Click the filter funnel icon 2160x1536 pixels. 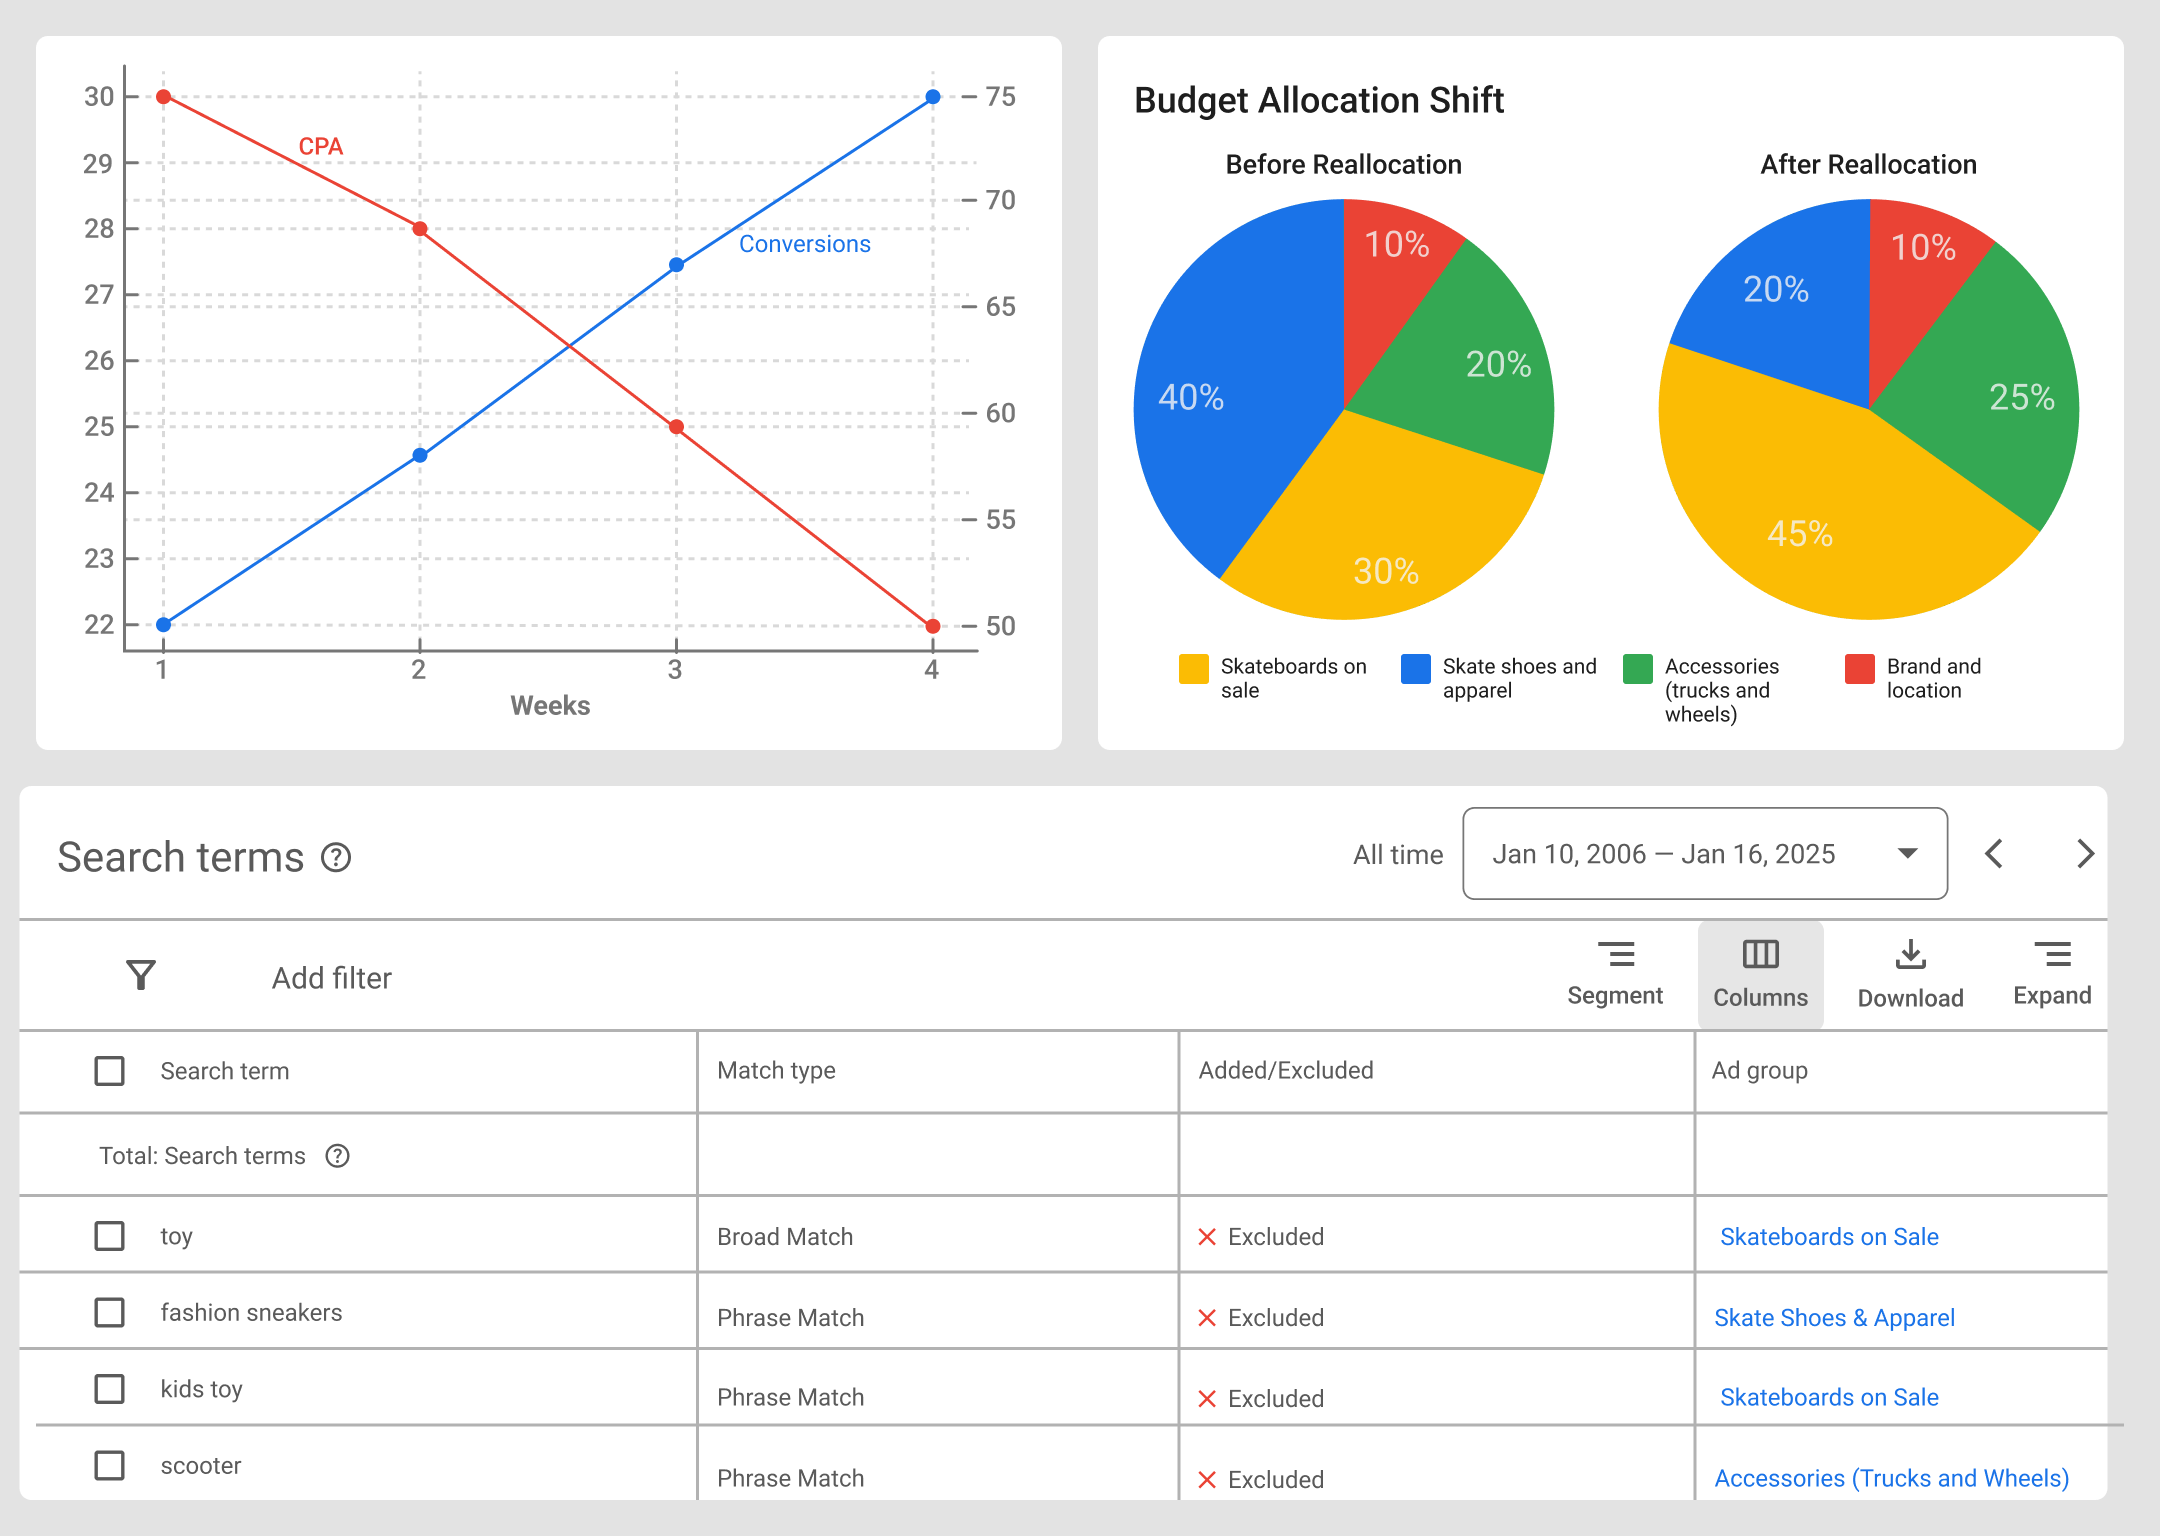tap(141, 975)
